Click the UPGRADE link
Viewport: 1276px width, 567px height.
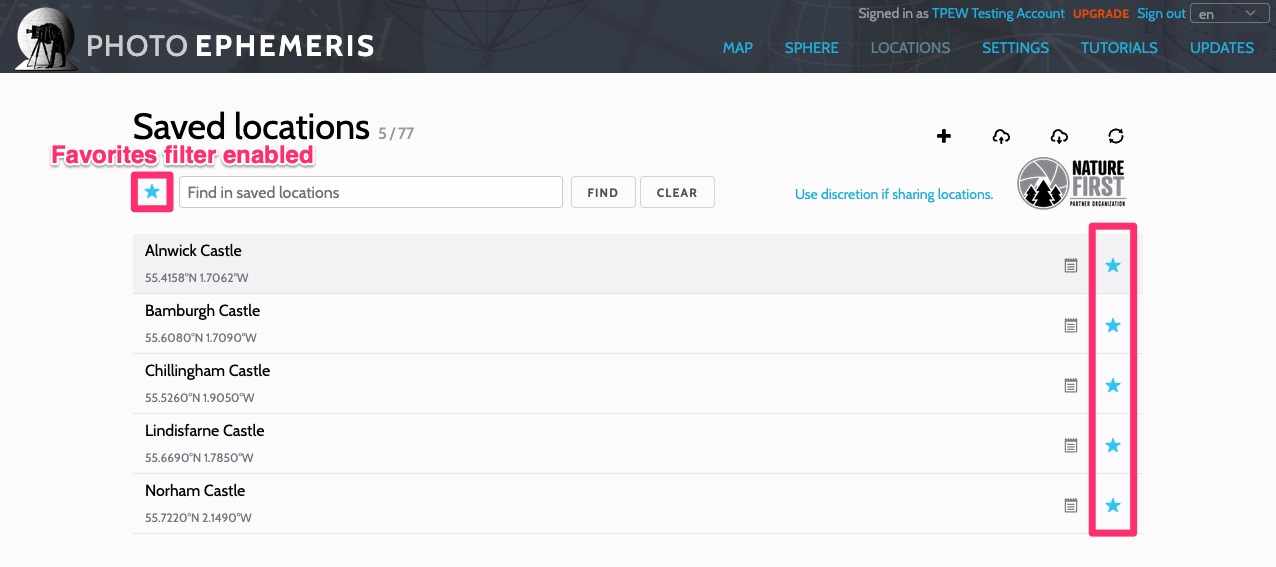point(1101,14)
